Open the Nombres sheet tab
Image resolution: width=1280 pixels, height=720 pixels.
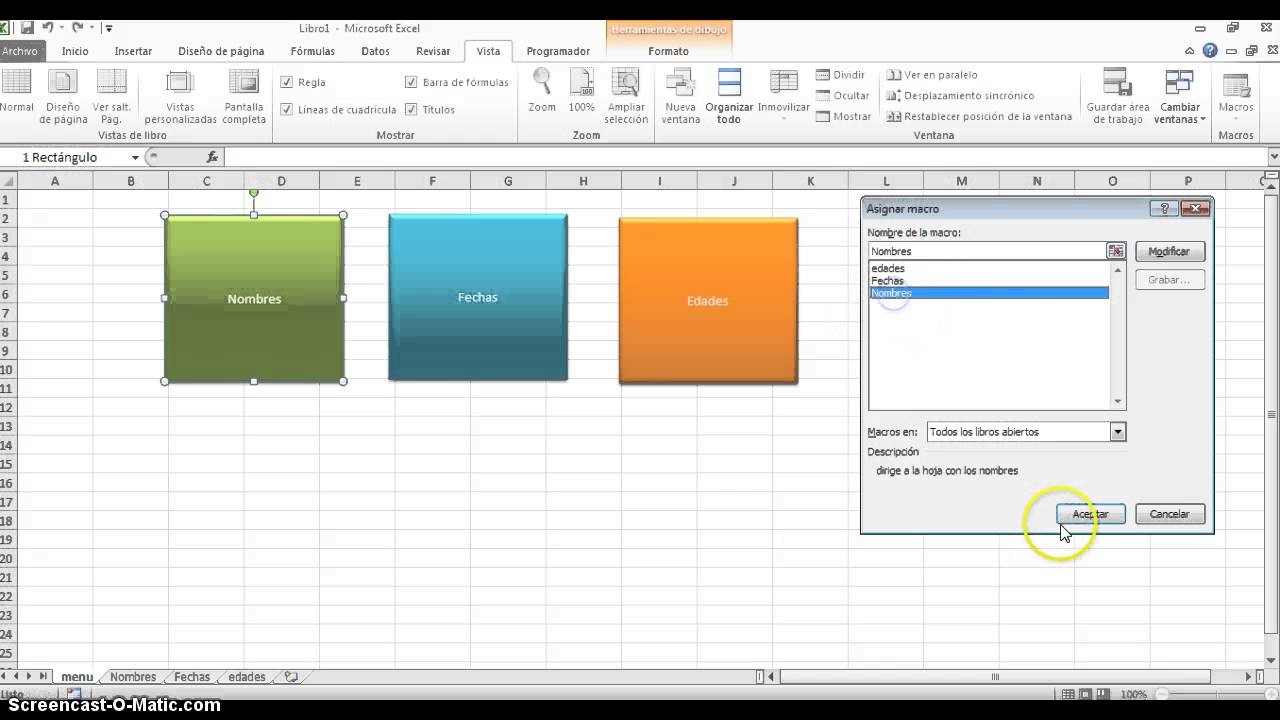pyautogui.click(x=133, y=677)
